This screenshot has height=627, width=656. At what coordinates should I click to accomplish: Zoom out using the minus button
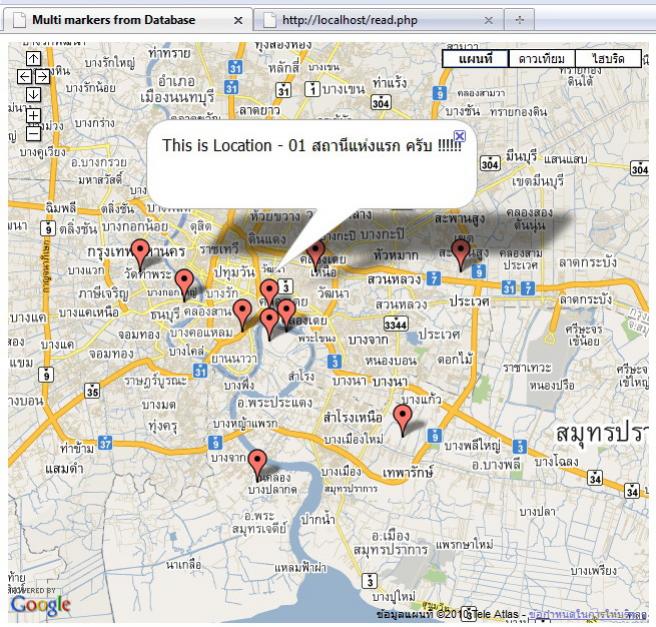tap(33, 134)
